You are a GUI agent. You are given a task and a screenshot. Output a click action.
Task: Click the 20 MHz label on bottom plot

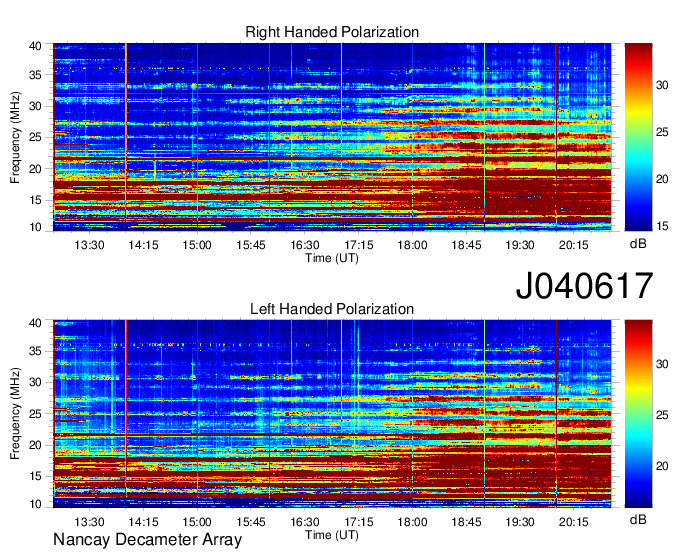coord(35,445)
